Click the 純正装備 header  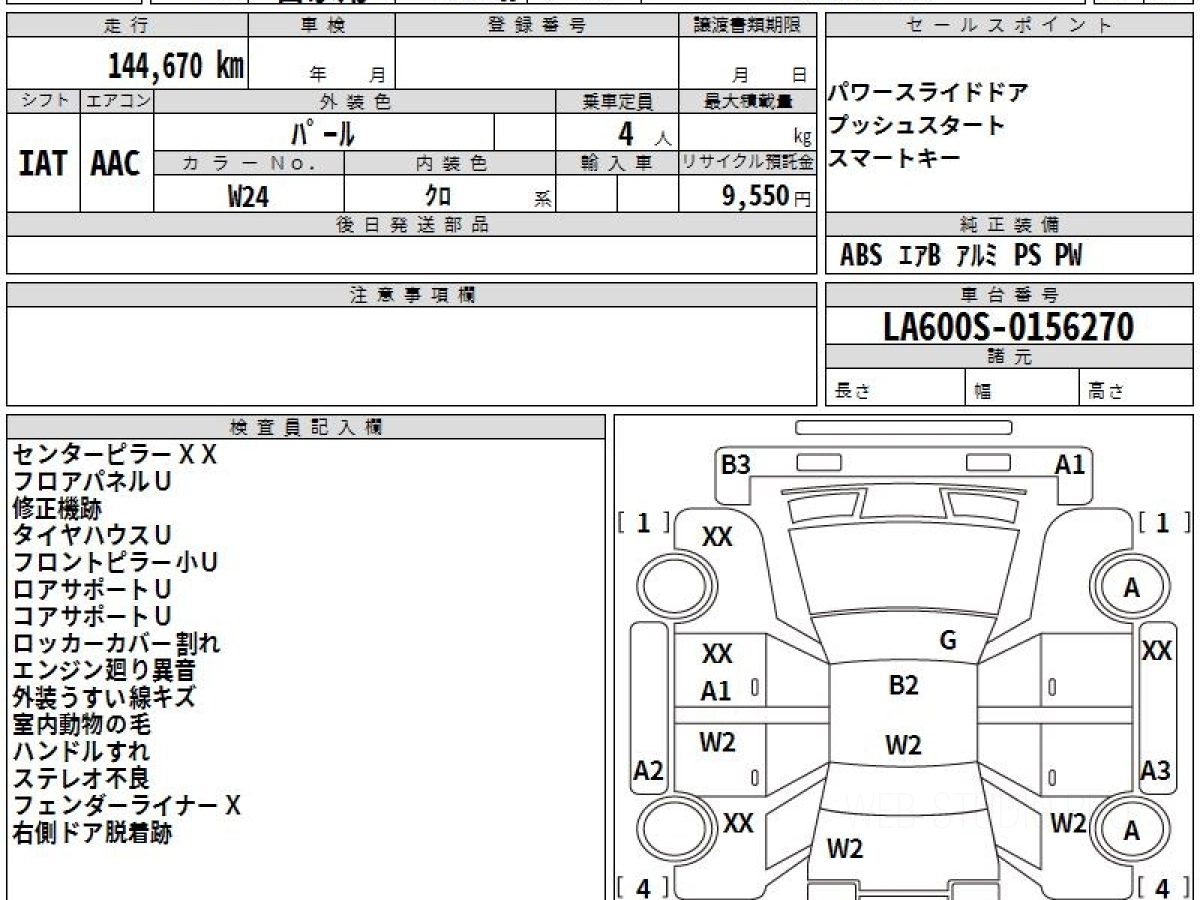(1009, 225)
